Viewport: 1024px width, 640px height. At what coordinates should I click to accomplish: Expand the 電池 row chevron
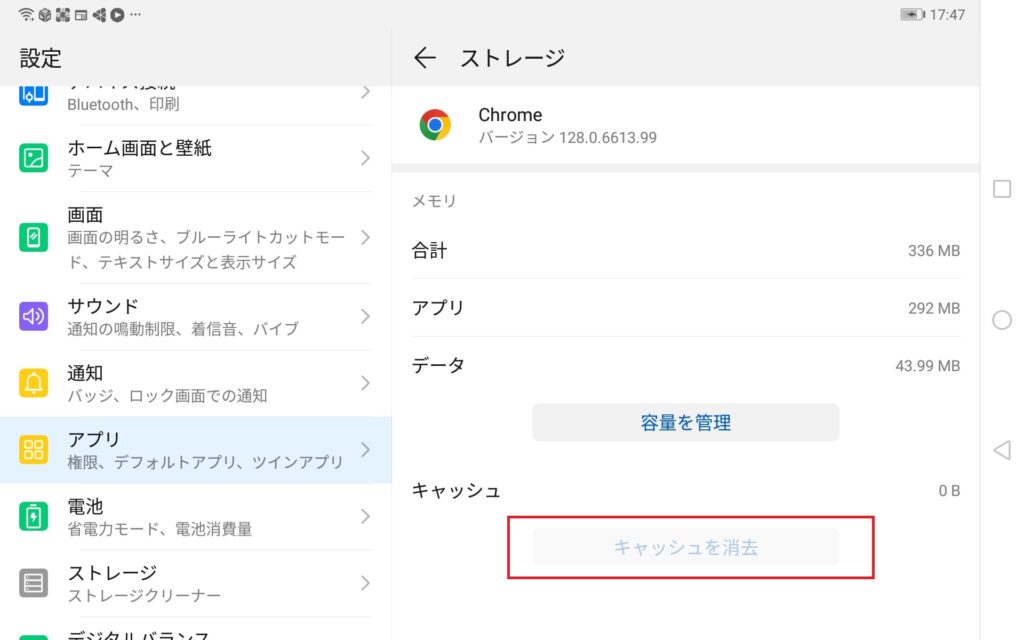coord(365,517)
